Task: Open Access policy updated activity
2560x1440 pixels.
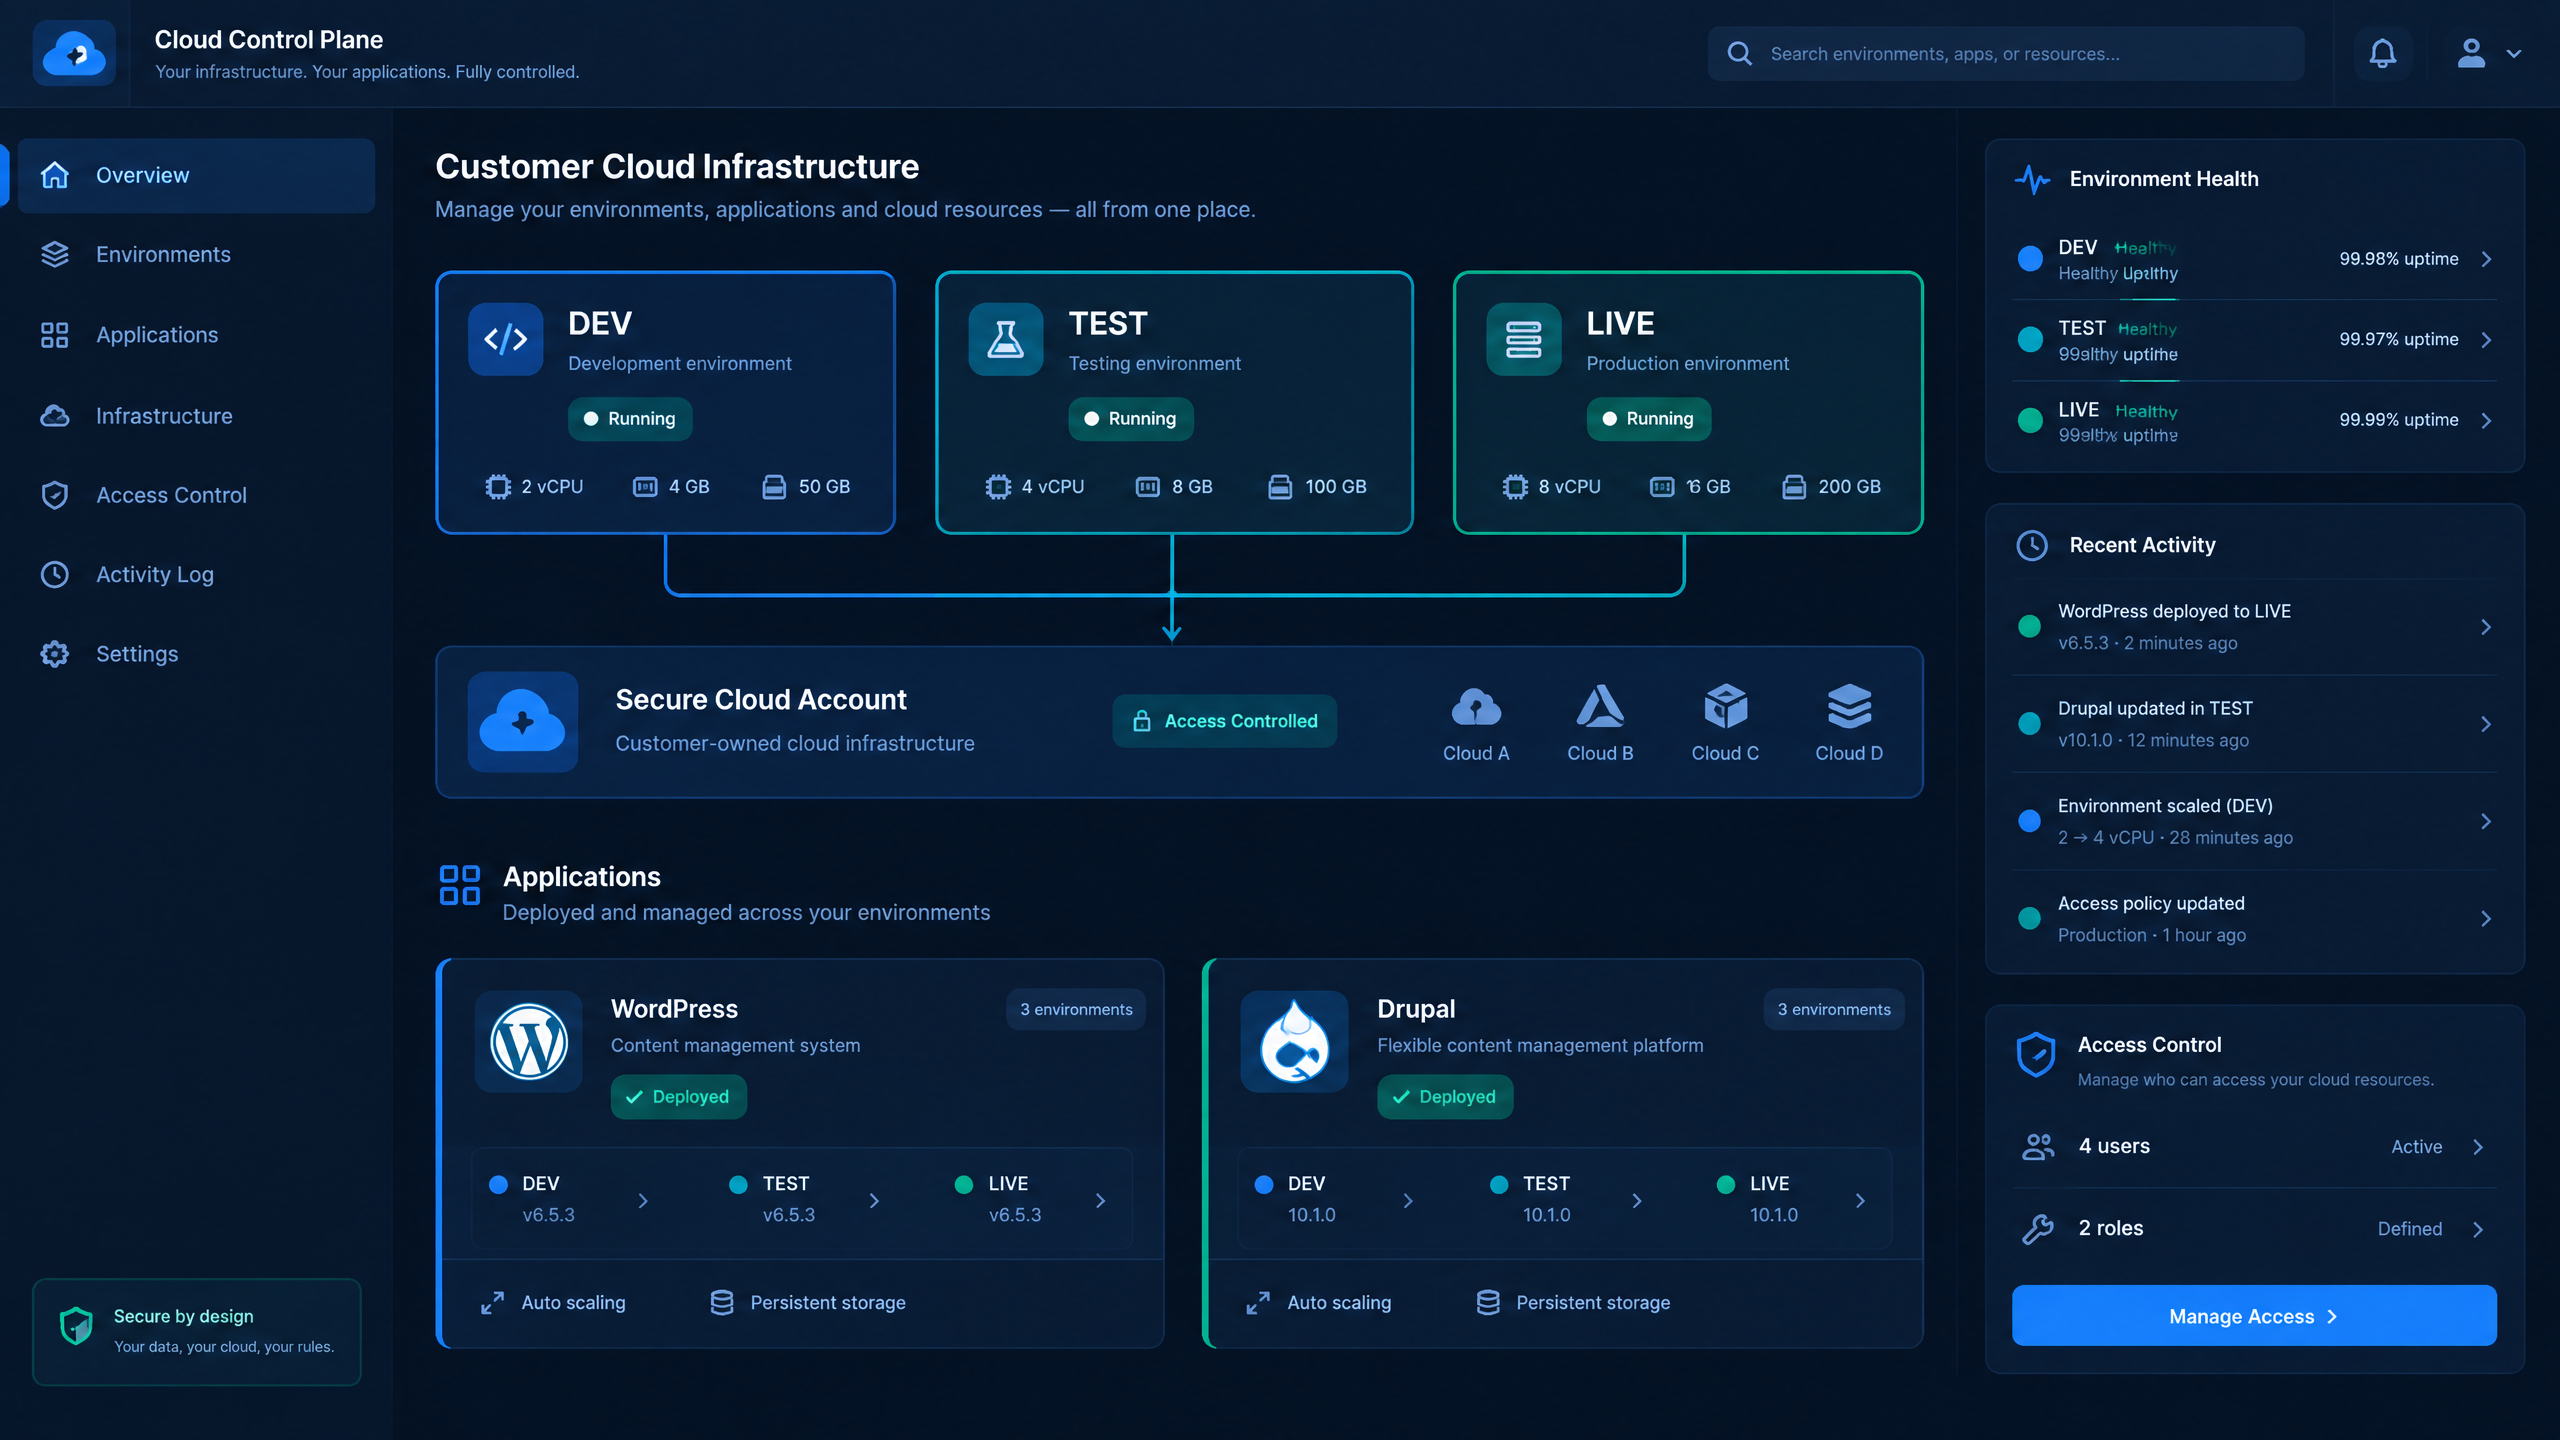Action: (2254, 919)
